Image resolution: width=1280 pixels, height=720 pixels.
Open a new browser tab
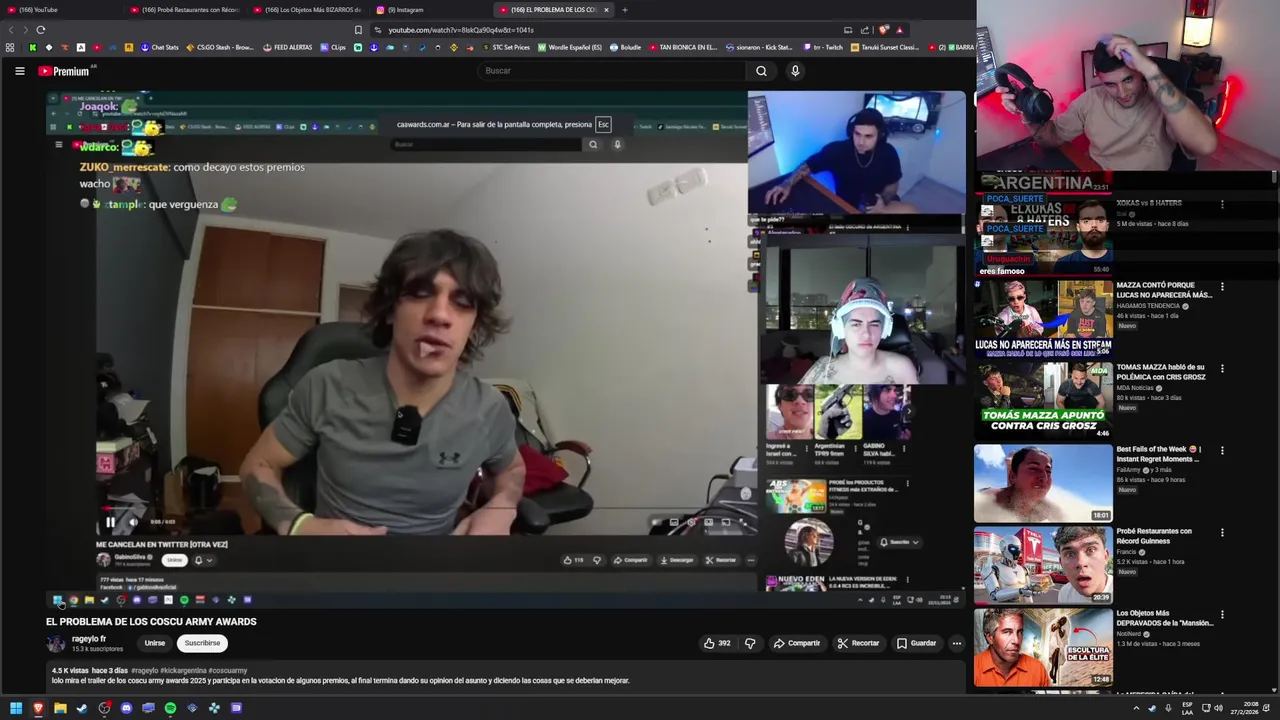[625, 10]
